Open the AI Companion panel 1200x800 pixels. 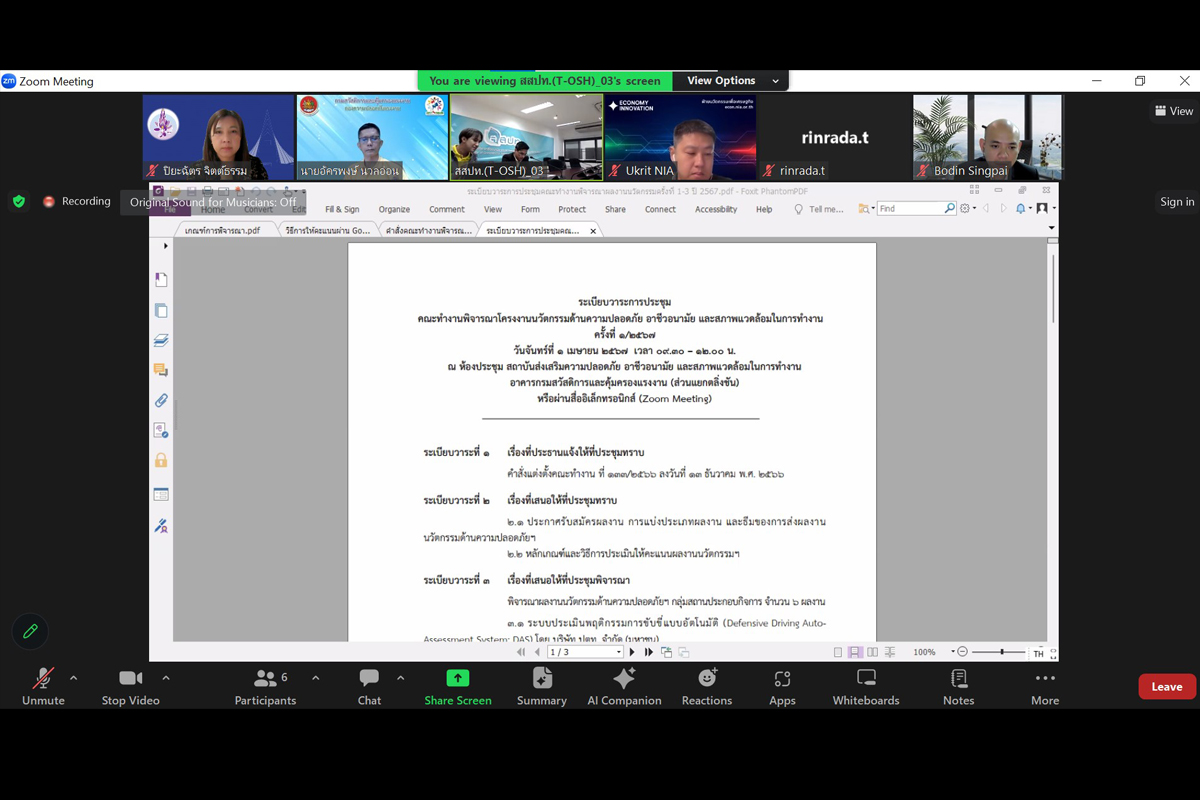pyautogui.click(x=625, y=686)
